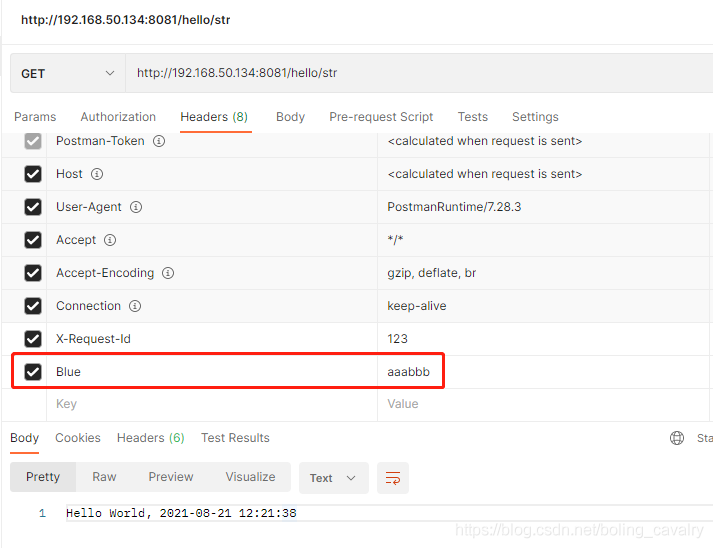This screenshot has height=548, width=713.
Task: Disable the User-Agent header checkbox
Action: click(33, 207)
